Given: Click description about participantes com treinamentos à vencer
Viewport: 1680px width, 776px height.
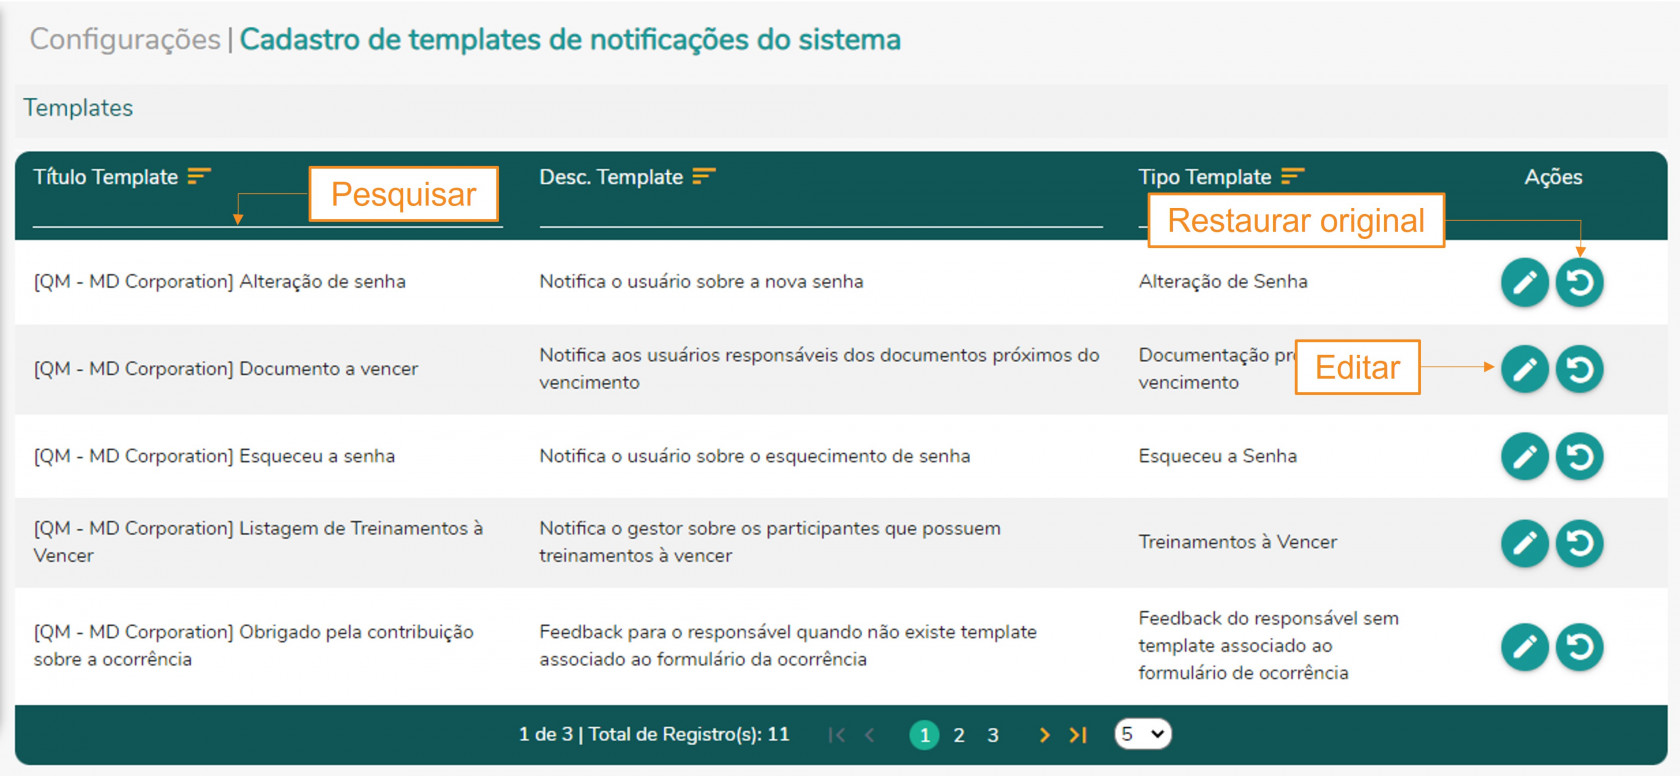Looking at the screenshot, I should 770,542.
